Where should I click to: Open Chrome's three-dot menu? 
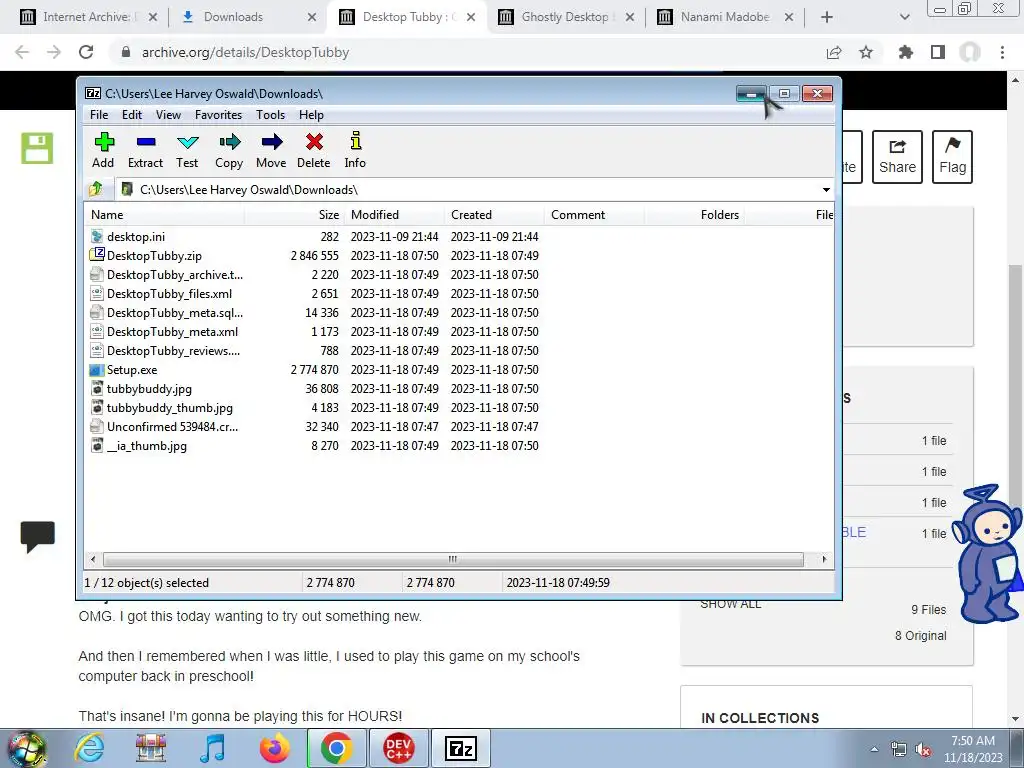(x=1002, y=52)
